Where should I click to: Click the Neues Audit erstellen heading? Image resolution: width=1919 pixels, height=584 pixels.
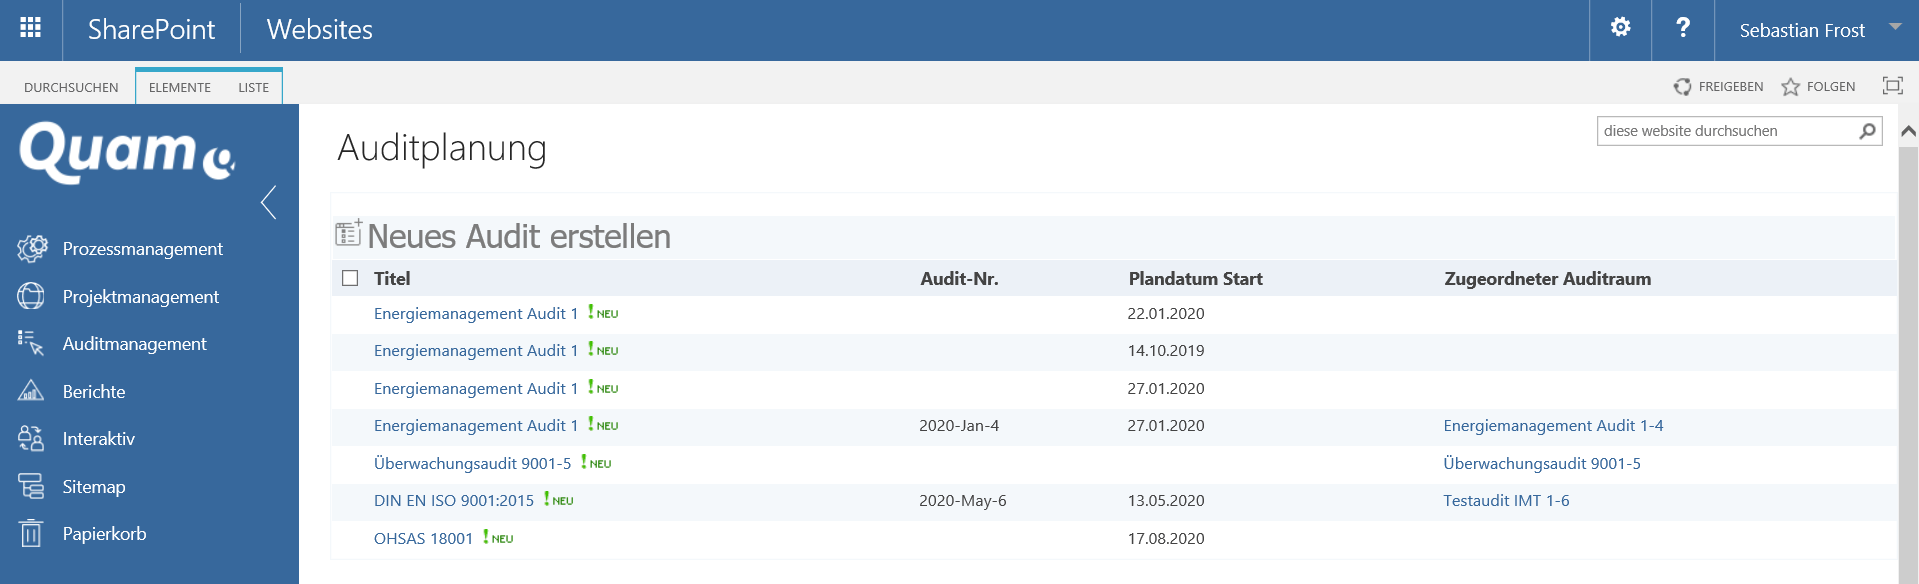click(x=519, y=236)
